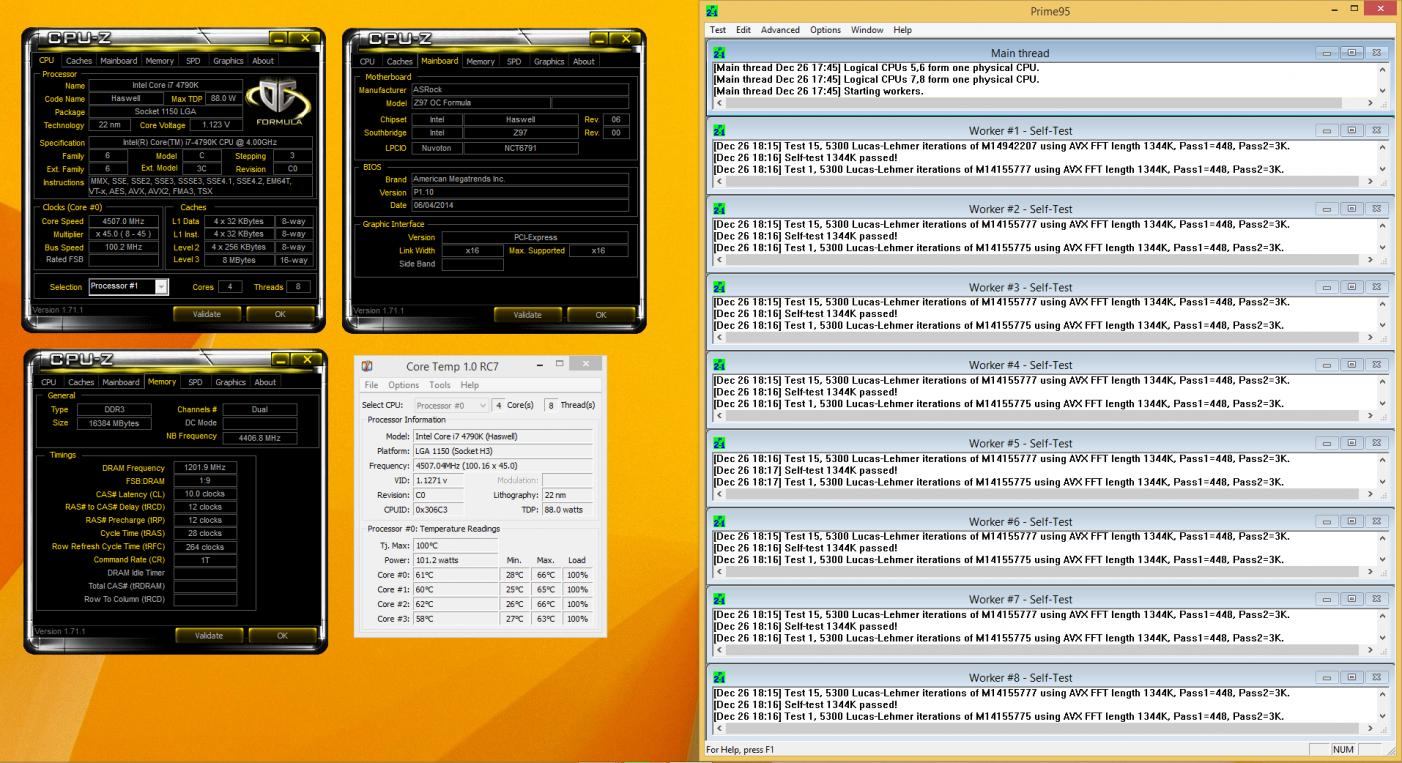Click the NUM indicator in Prime95 status bar
The width and height of the screenshot is (1402, 763).
[1343, 749]
